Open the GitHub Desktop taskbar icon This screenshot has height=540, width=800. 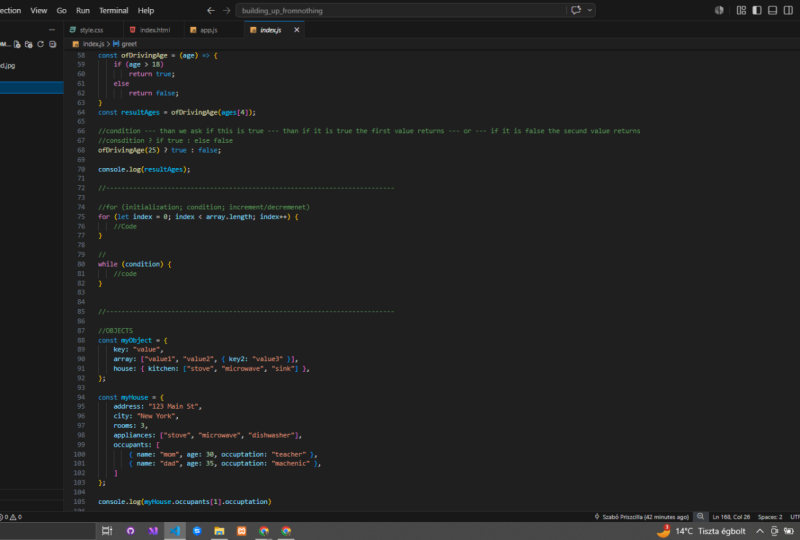coord(131,531)
